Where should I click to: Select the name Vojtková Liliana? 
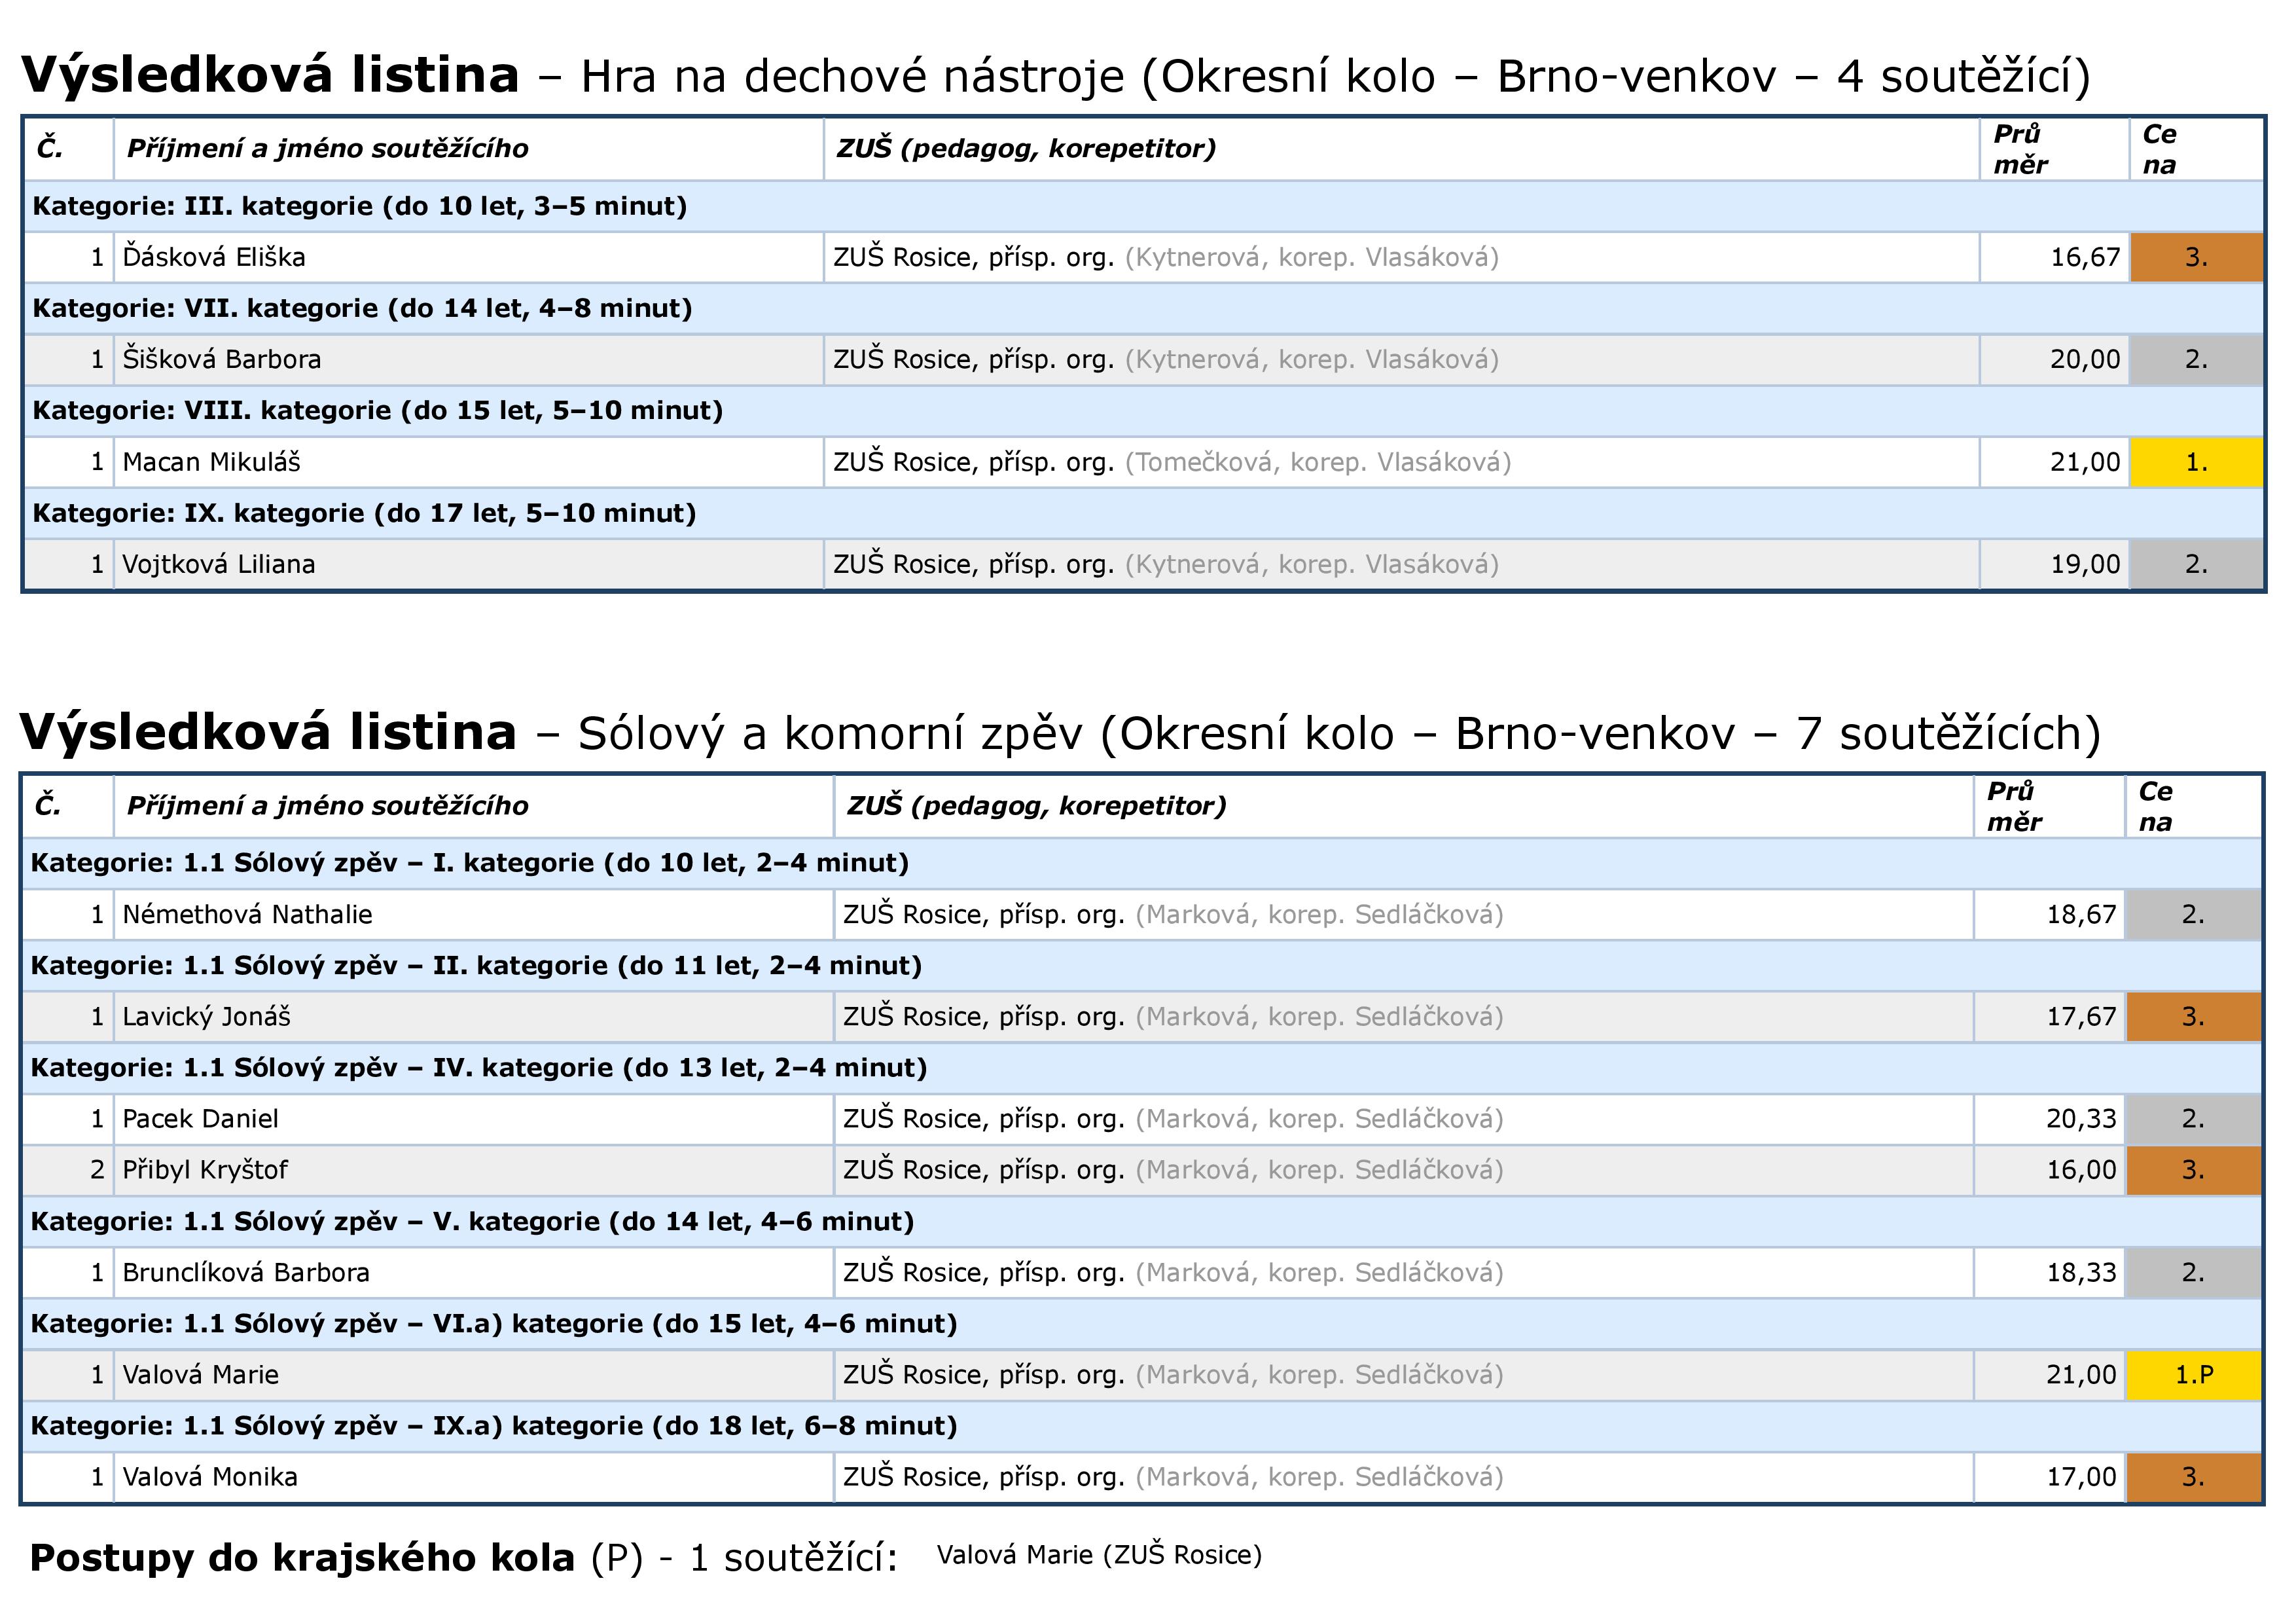tap(218, 564)
